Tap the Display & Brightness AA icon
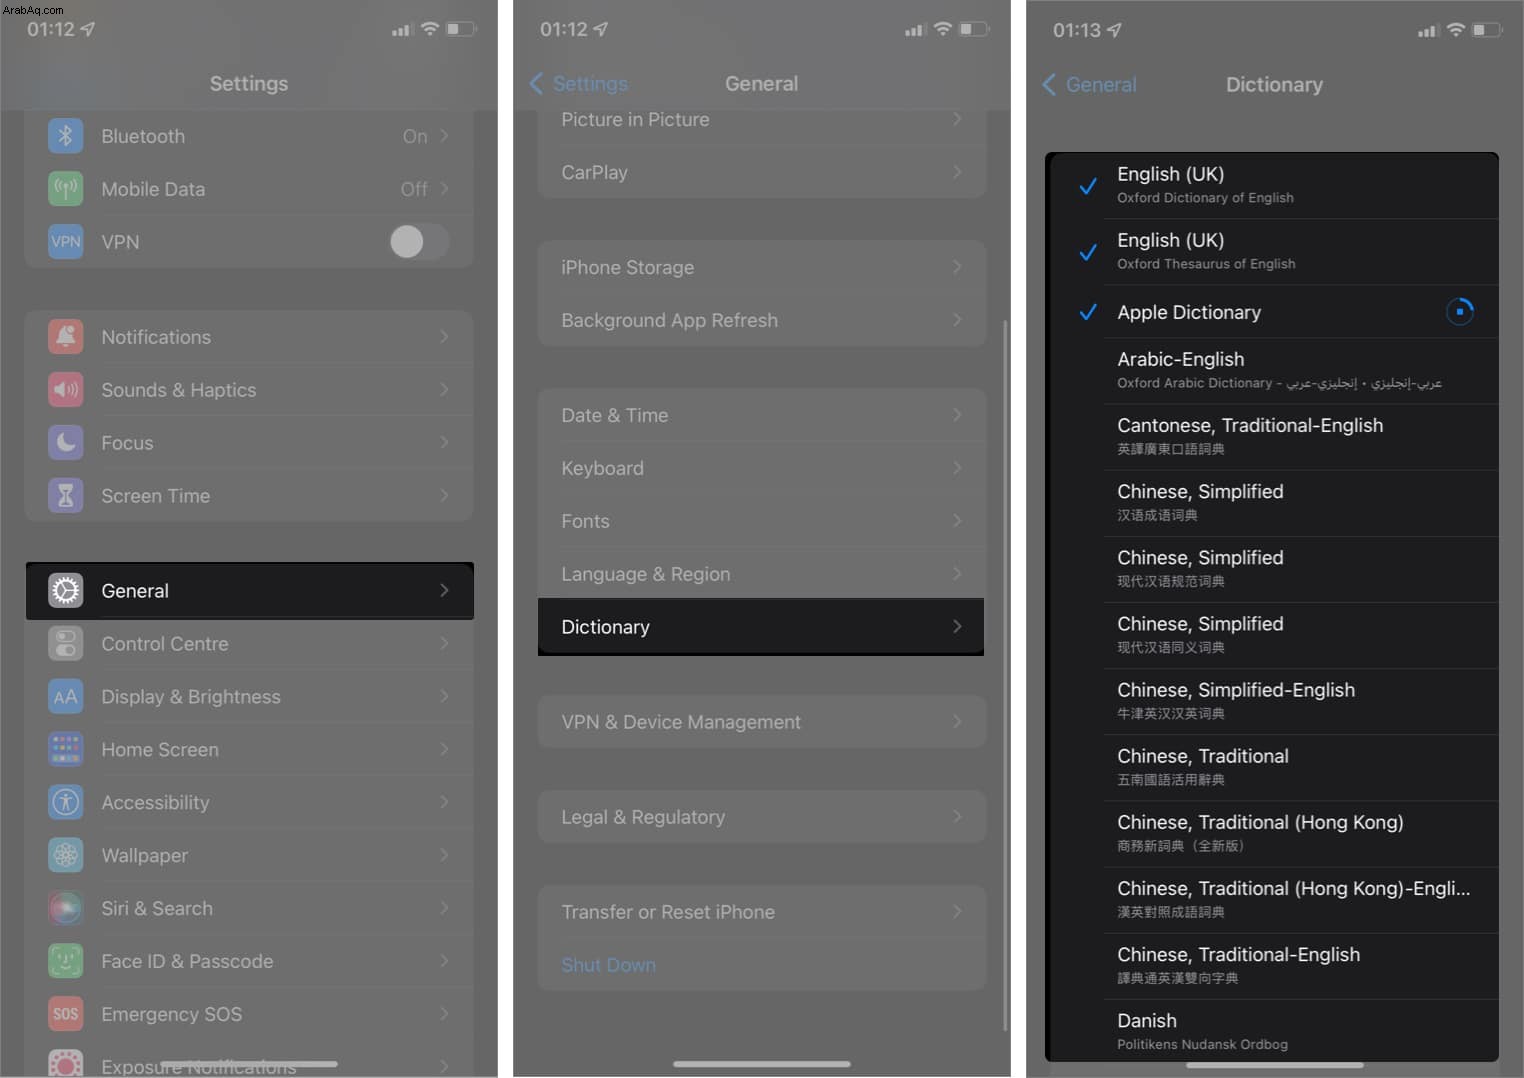 (66, 697)
